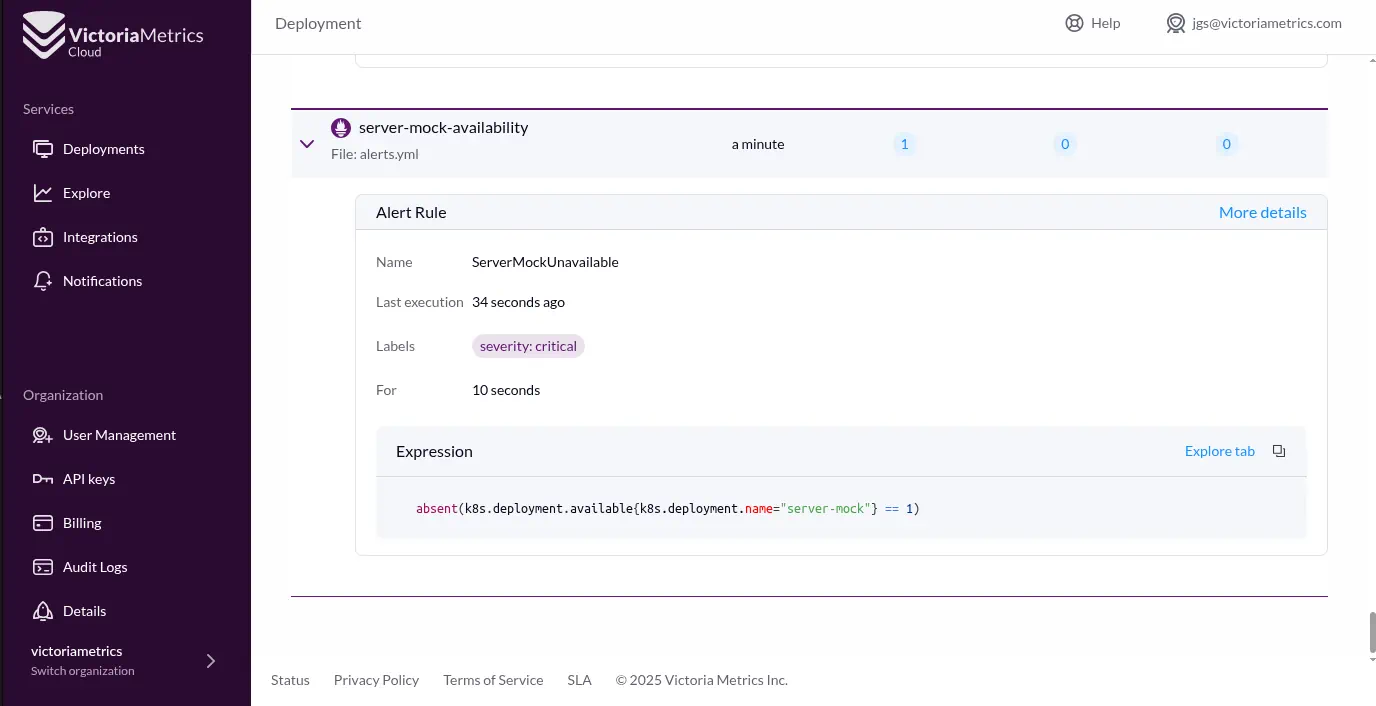Open More details for the alert rule

1262,212
